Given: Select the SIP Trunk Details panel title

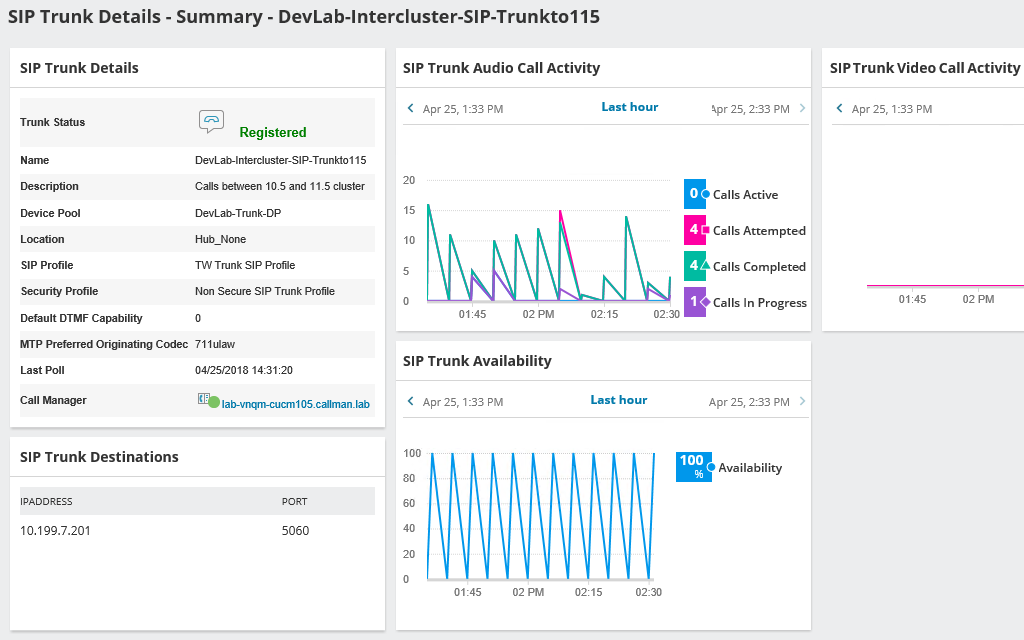Looking at the screenshot, I should click(80, 67).
